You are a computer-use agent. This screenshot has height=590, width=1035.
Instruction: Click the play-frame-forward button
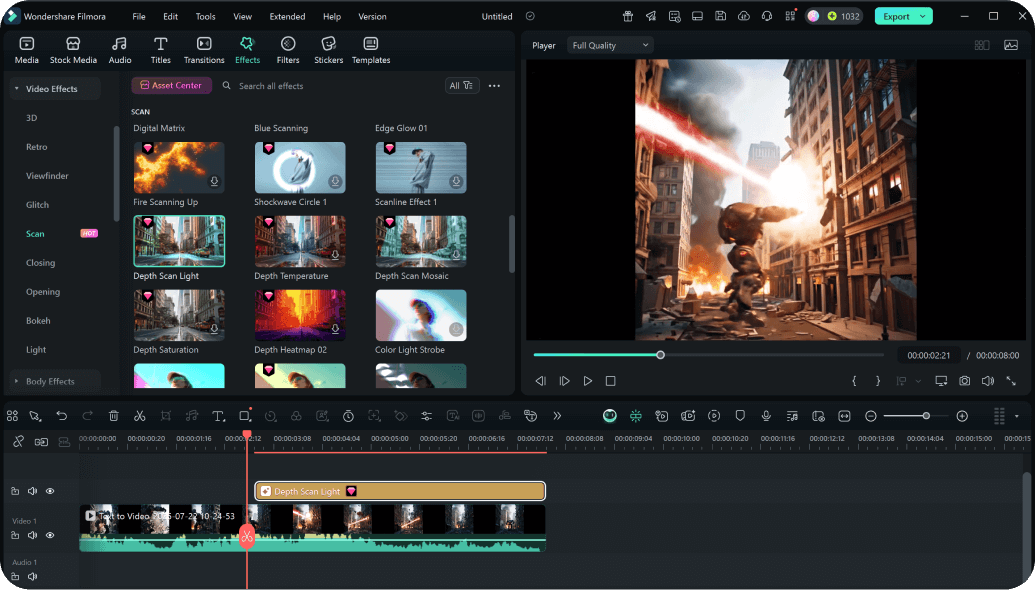pos(564,381)
